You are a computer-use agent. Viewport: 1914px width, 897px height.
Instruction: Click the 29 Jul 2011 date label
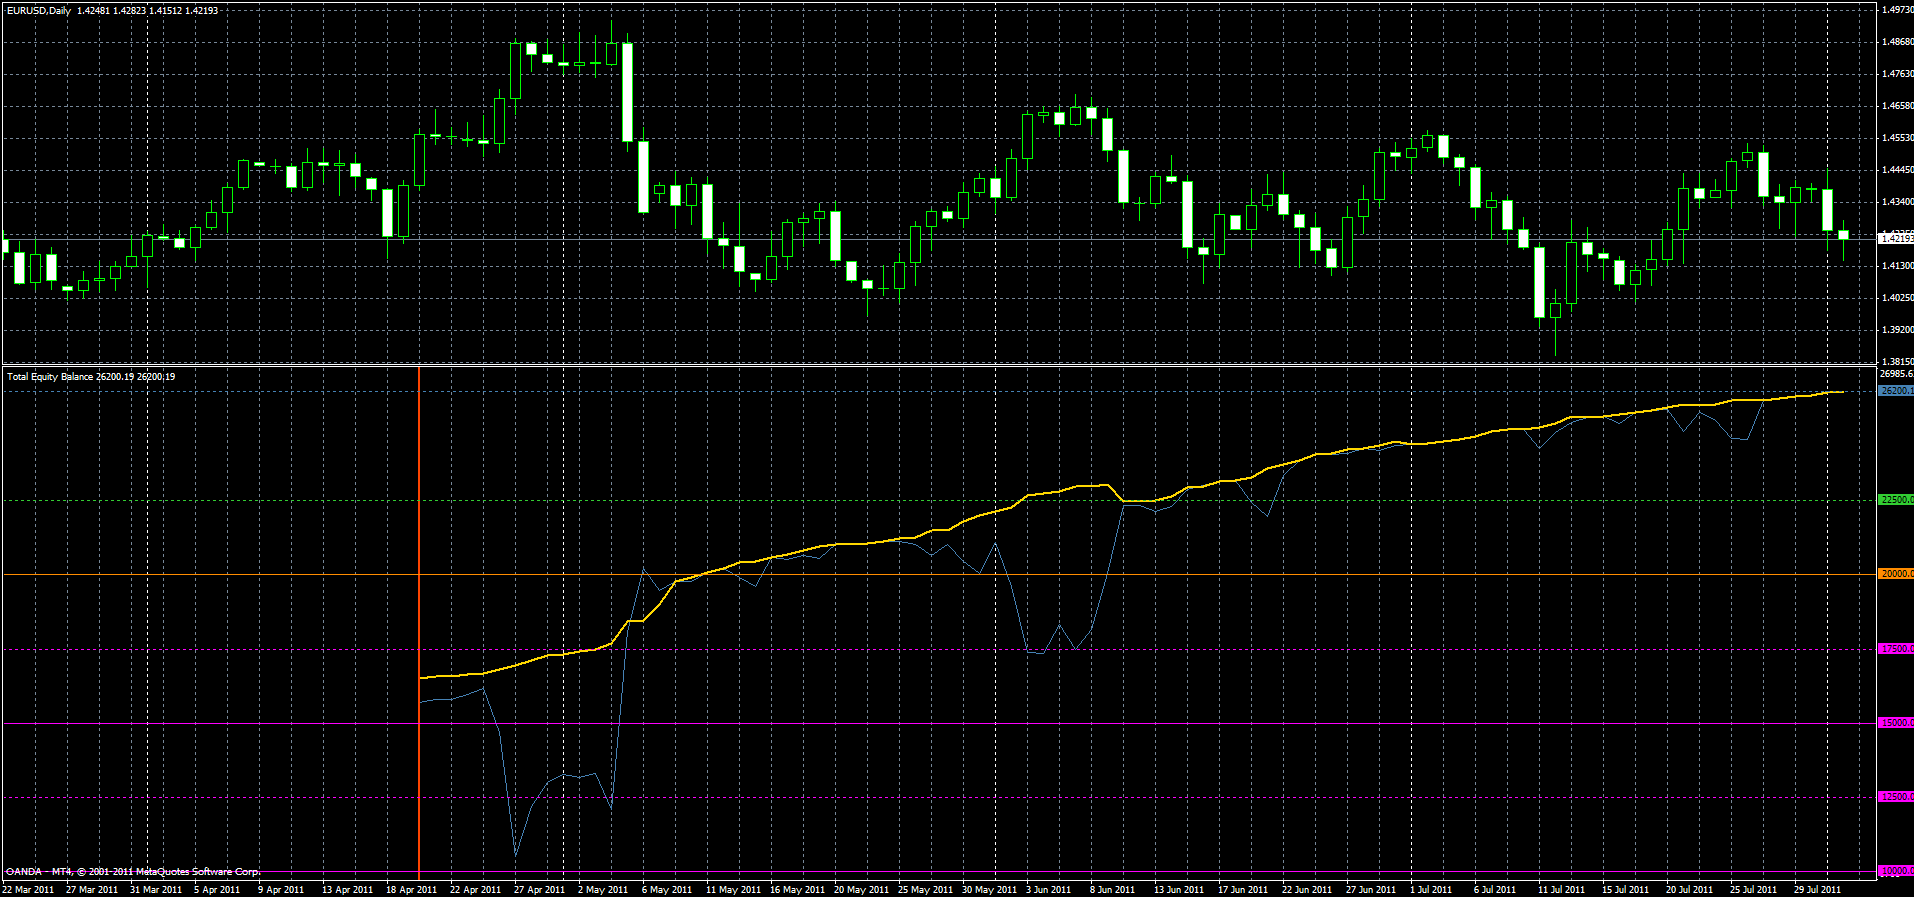(1817, 890)
